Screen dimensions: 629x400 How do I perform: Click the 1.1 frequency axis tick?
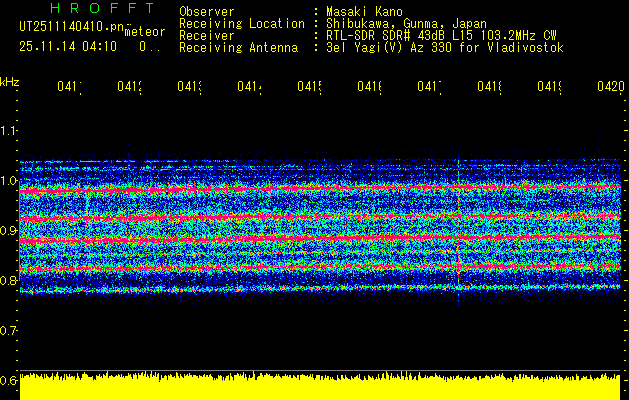click(9, 131)
